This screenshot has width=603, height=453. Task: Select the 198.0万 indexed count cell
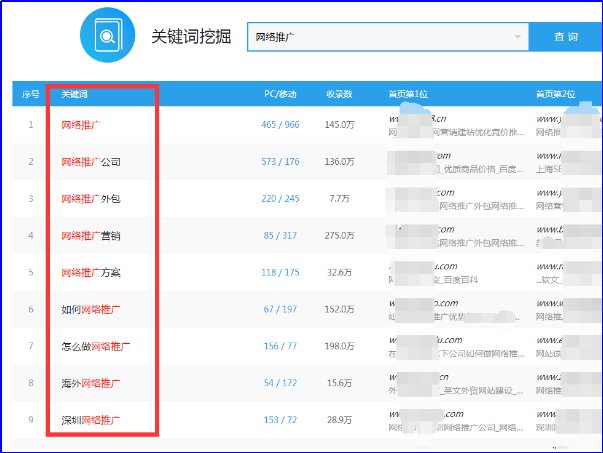tap(339, 346)
